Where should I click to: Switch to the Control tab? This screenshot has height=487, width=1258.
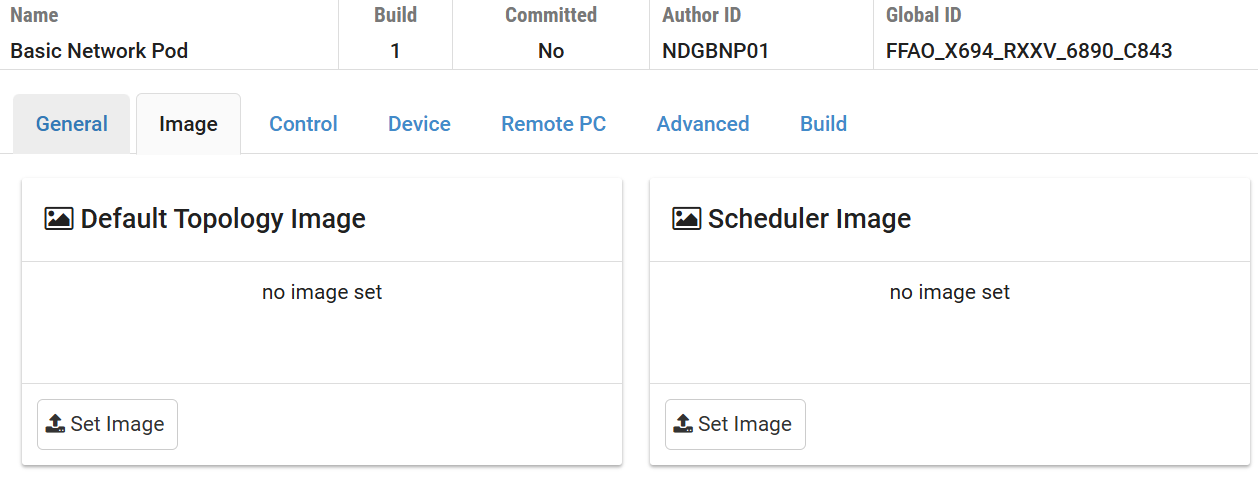[303, 124]
